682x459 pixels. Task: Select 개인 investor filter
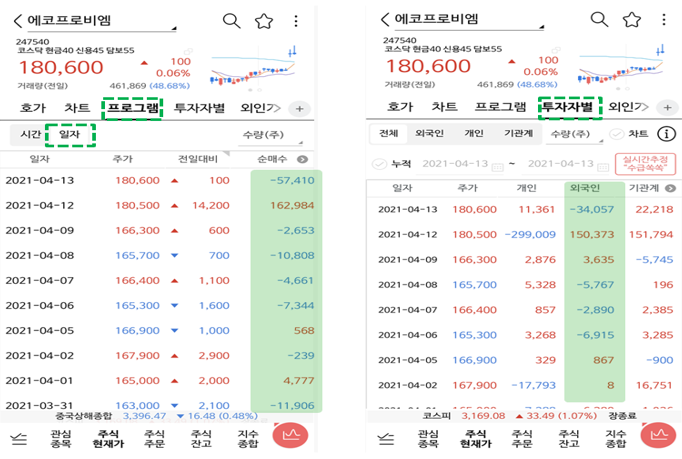(x=474, y=133)
